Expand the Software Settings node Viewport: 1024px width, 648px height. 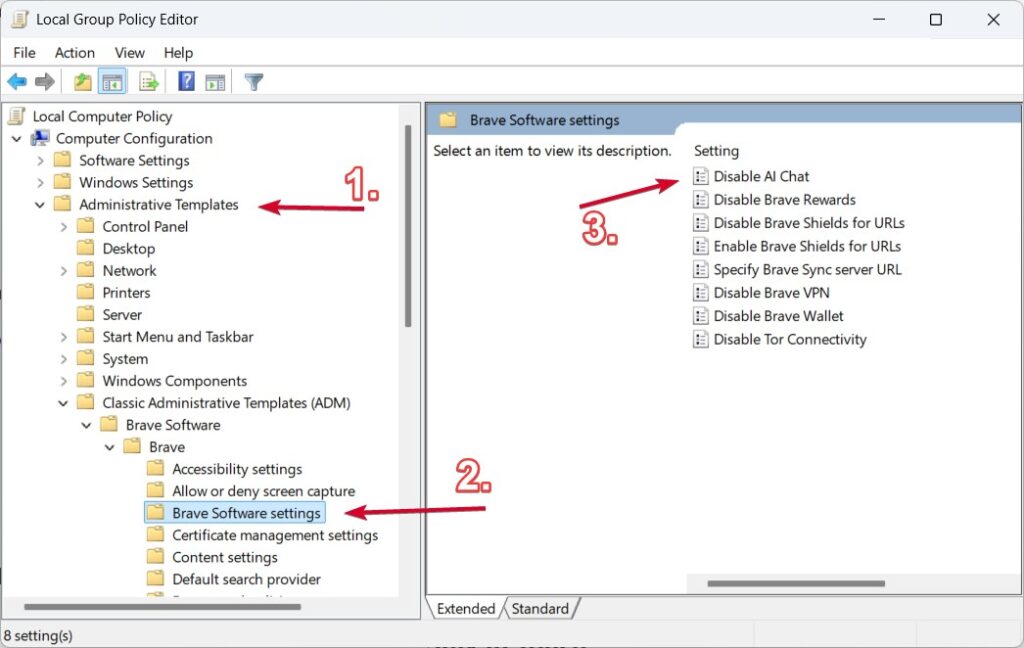pos(40,161)
